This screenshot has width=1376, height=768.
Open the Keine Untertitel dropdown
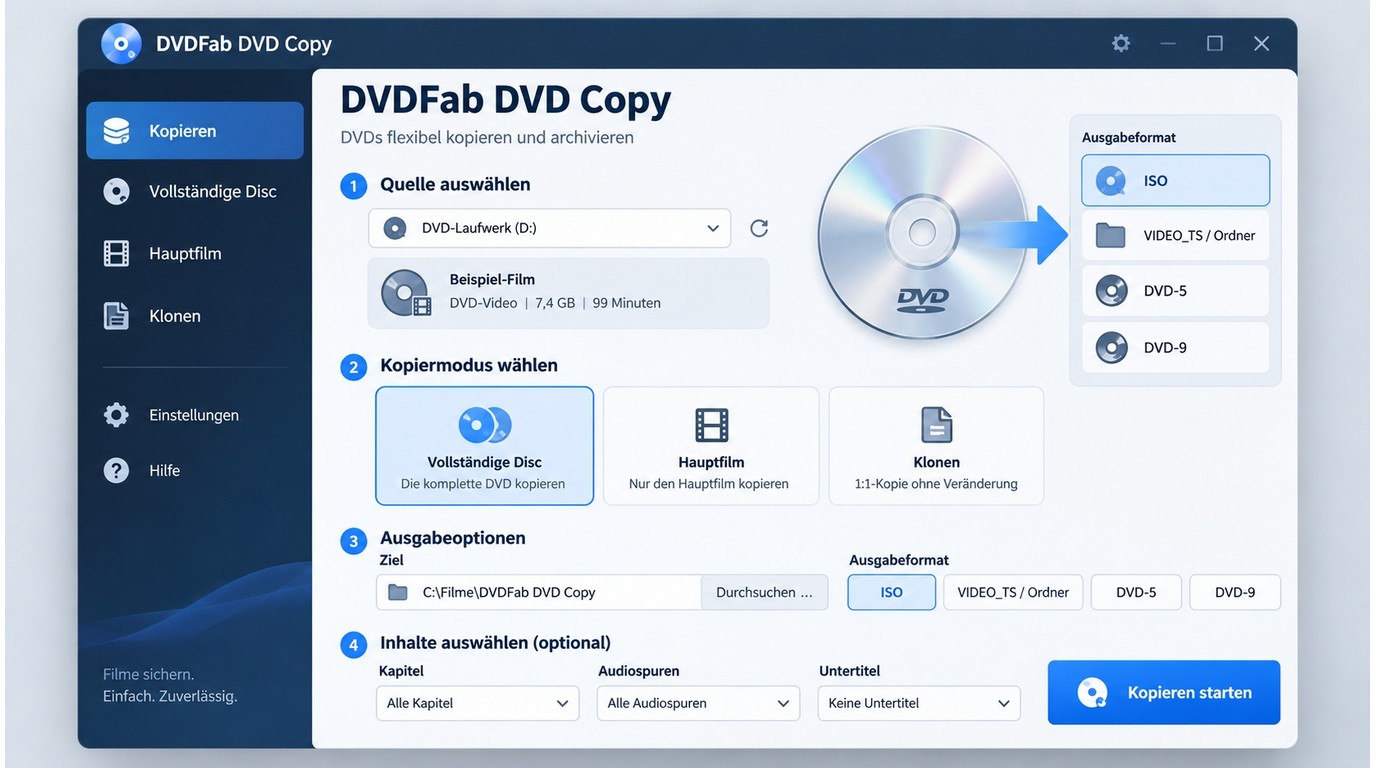coord(919,703)
